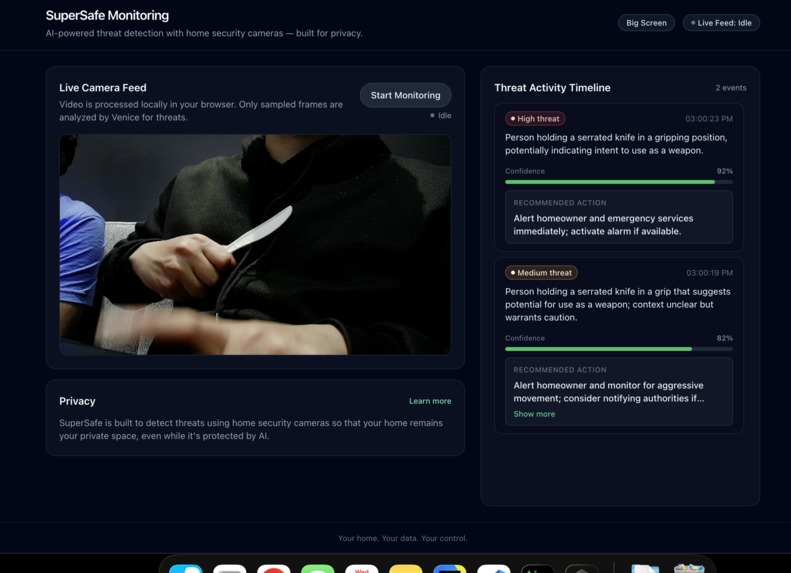Click the Medium threat badge
Screen dimensions: 791x573
point(541,273)
